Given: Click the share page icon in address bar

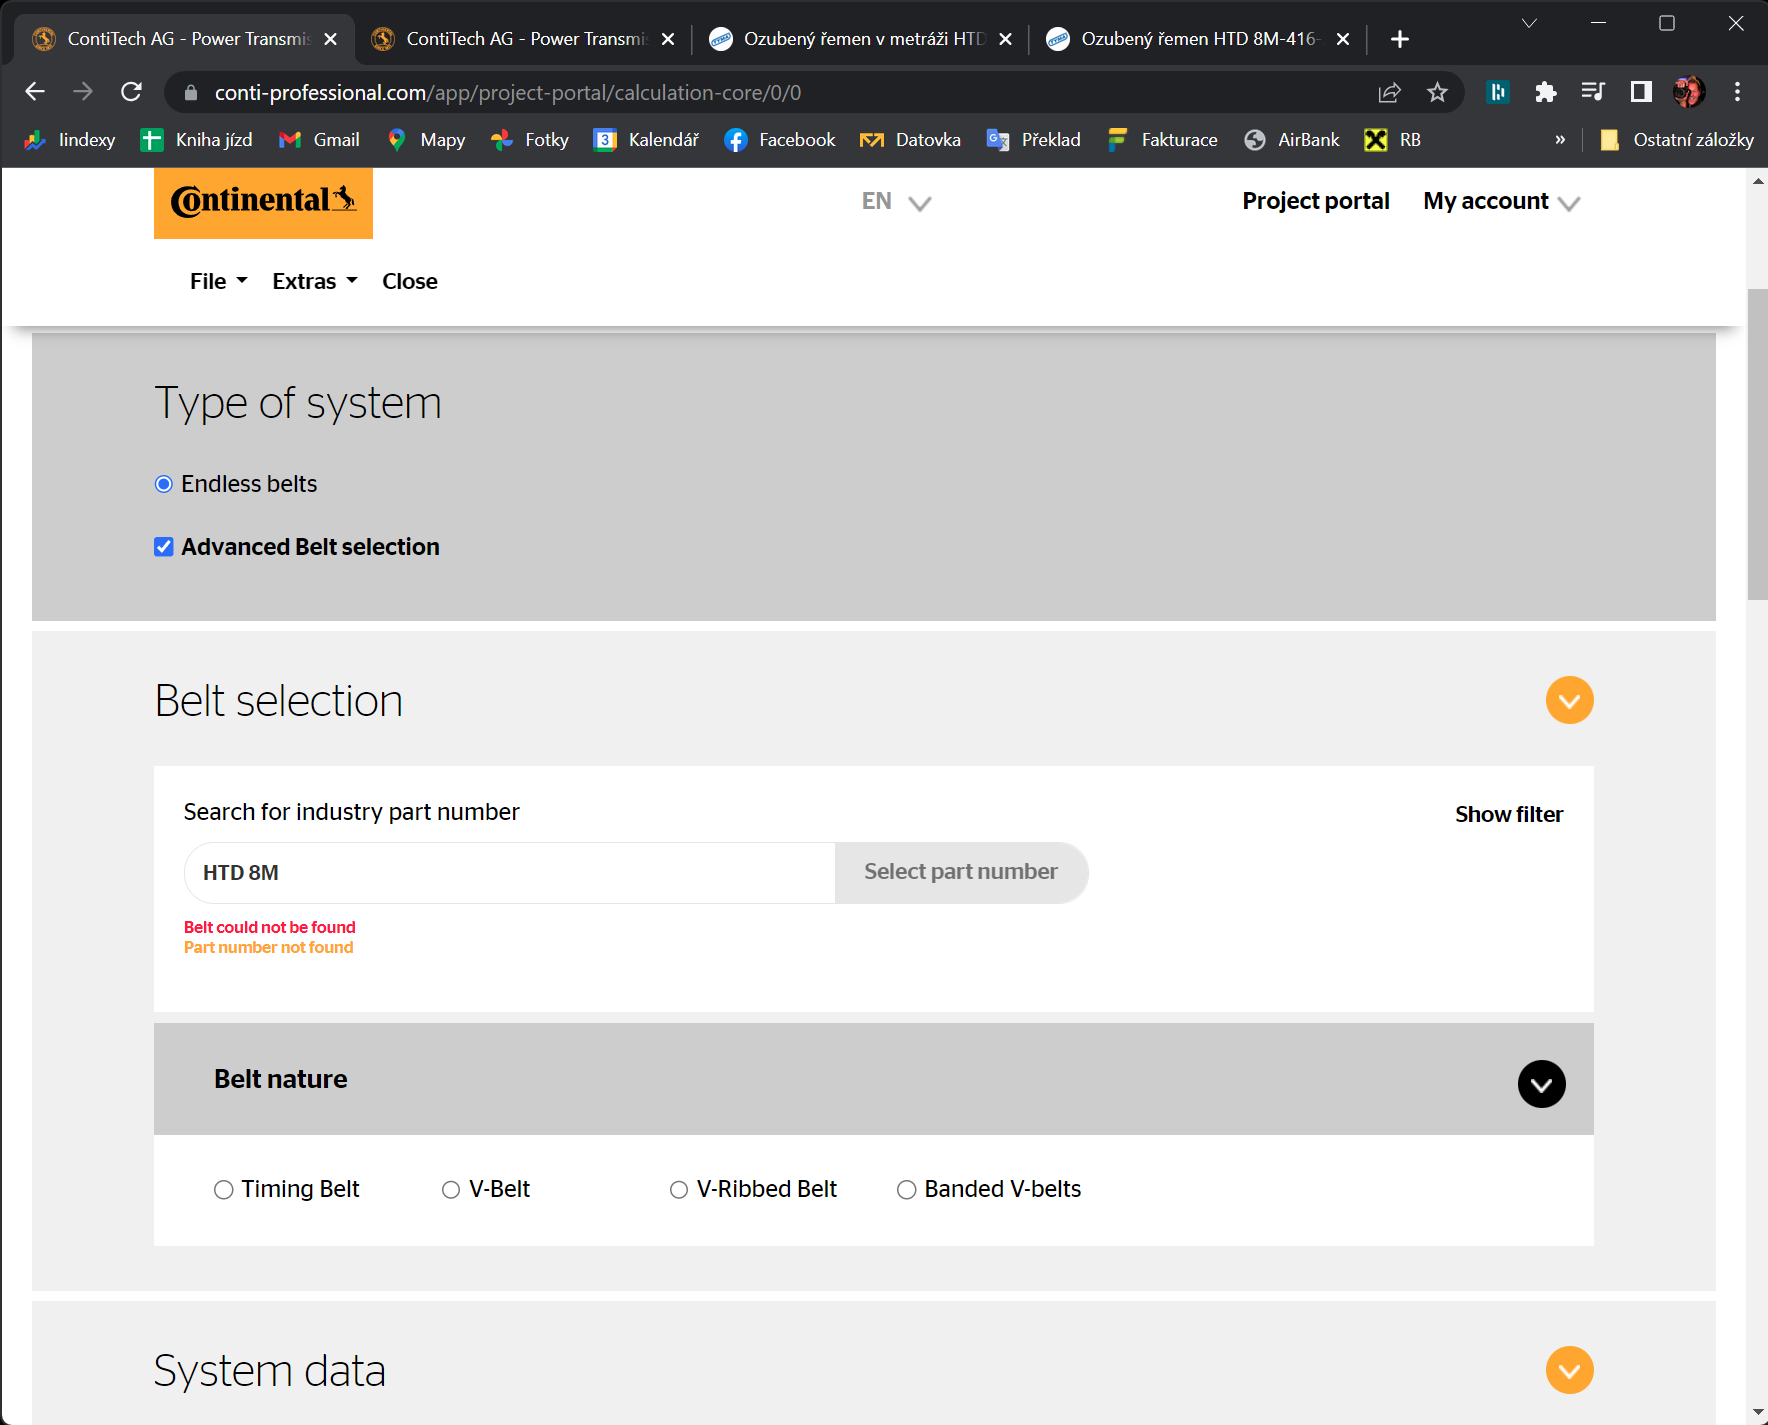Looking at the screenshot, I should click(x=1389, y=92).
